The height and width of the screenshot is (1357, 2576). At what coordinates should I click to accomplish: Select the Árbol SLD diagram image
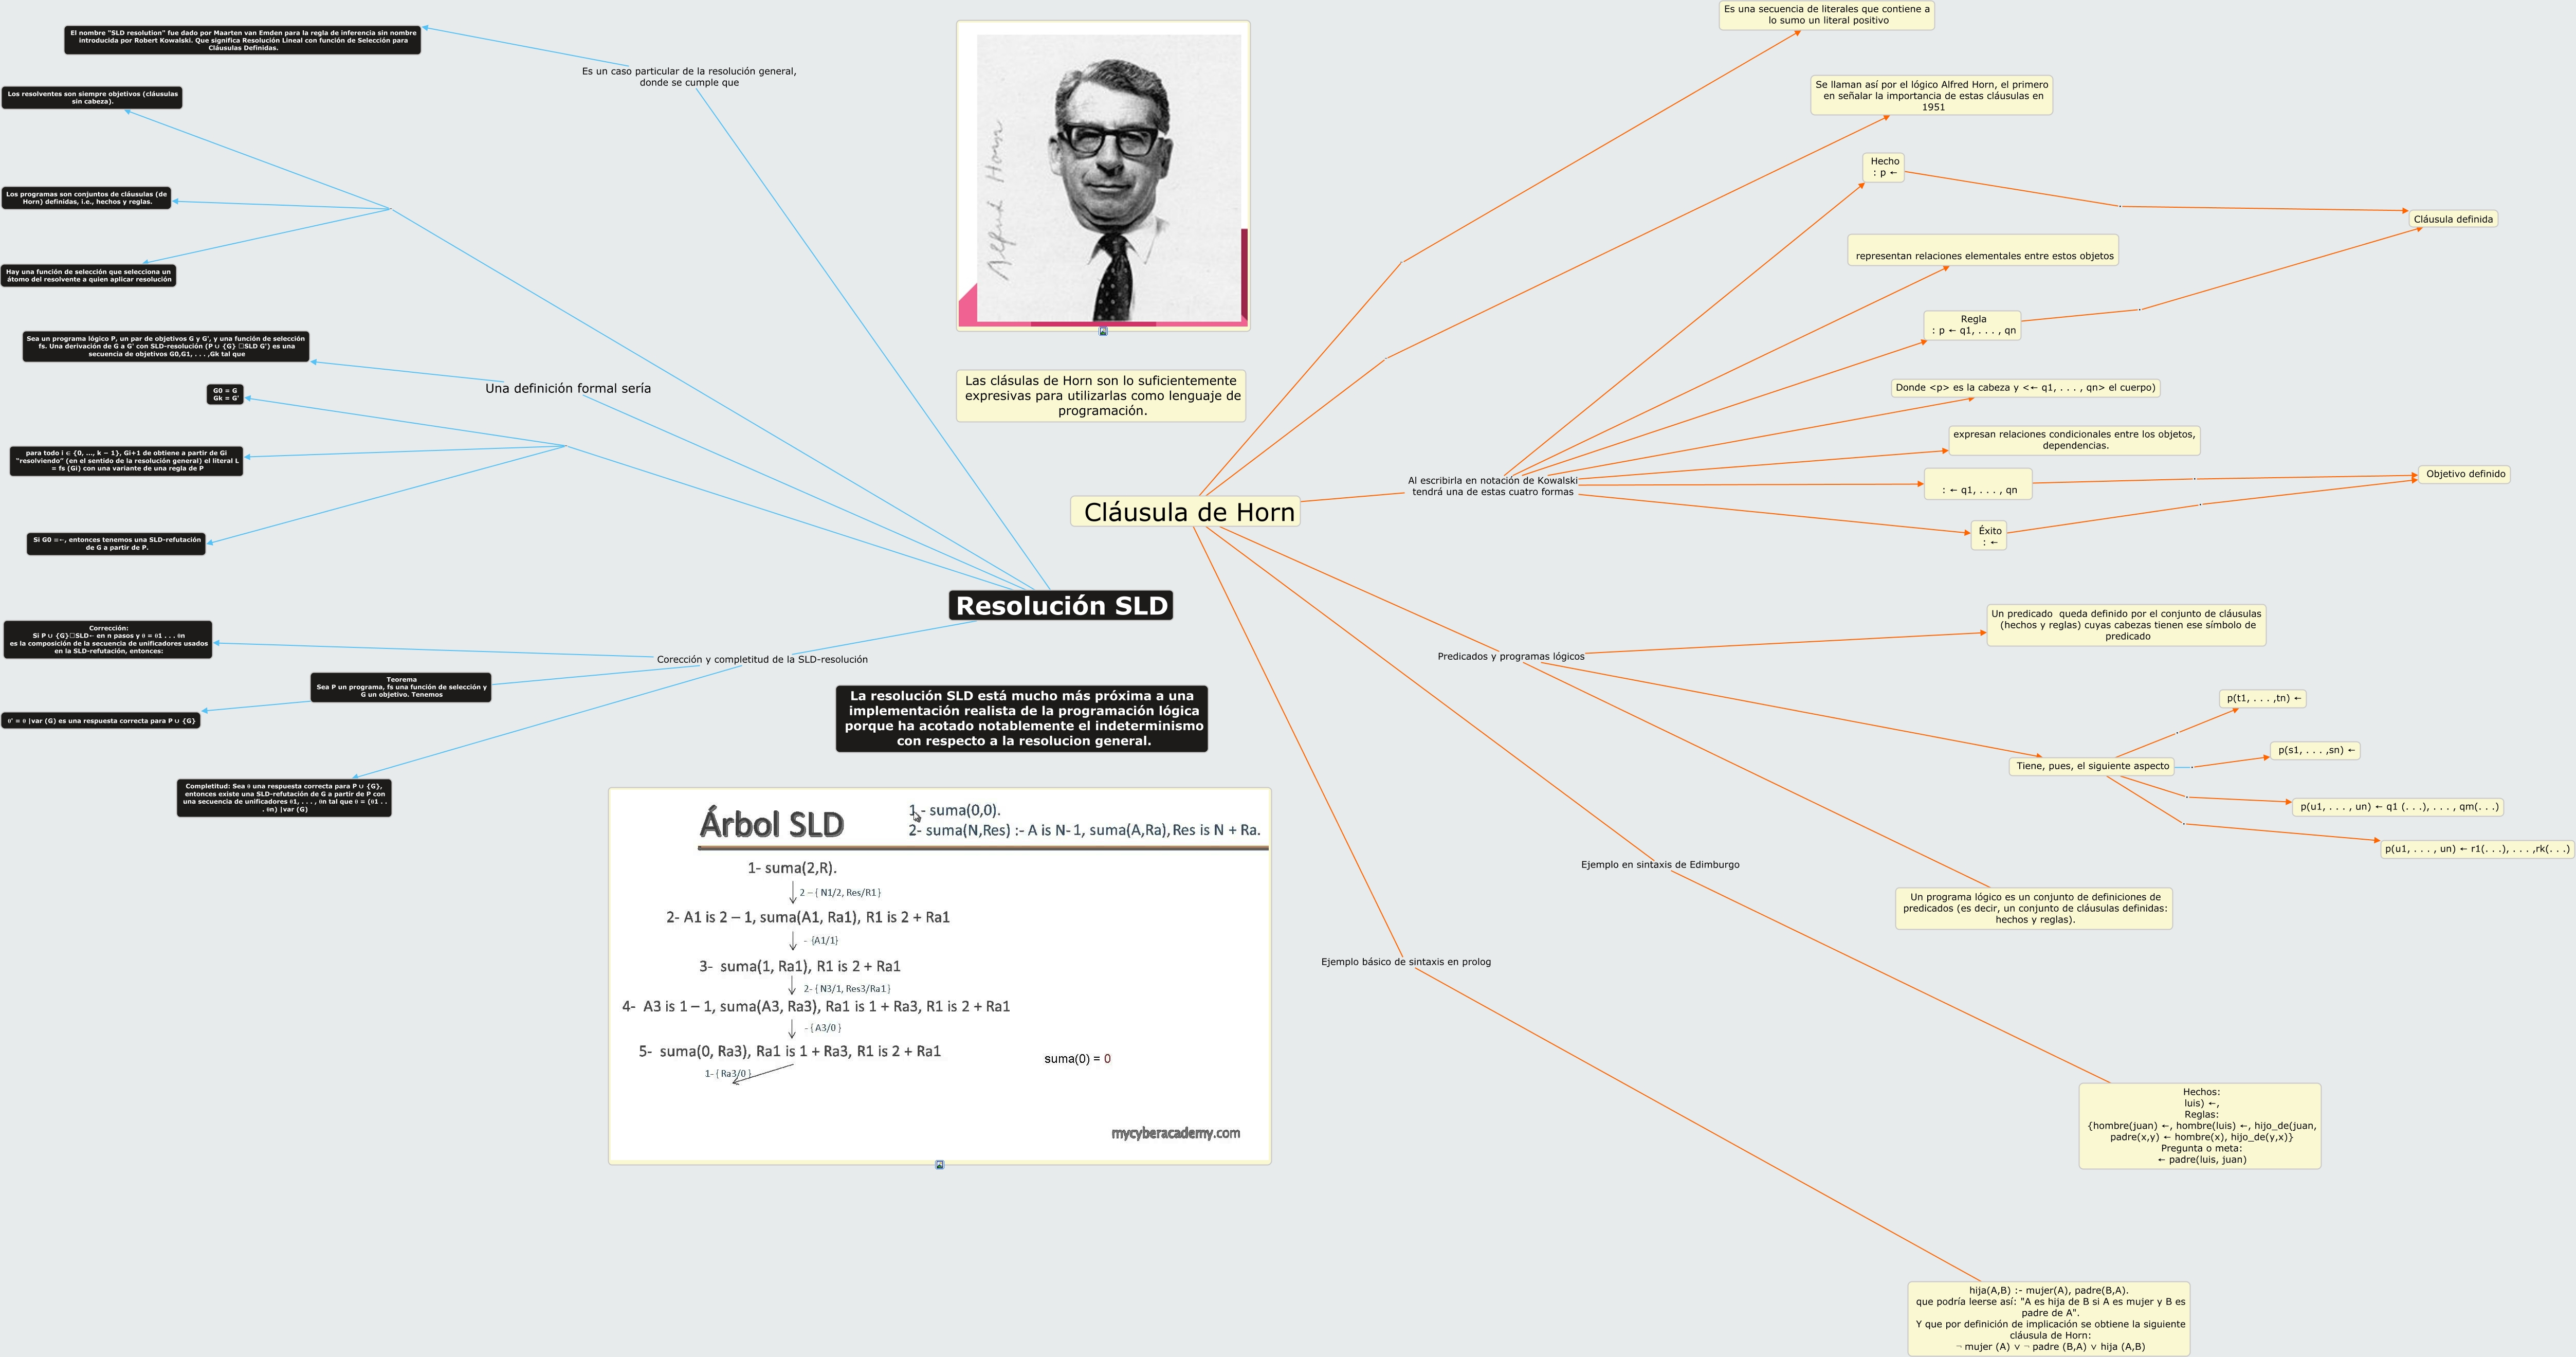point(939,975)
